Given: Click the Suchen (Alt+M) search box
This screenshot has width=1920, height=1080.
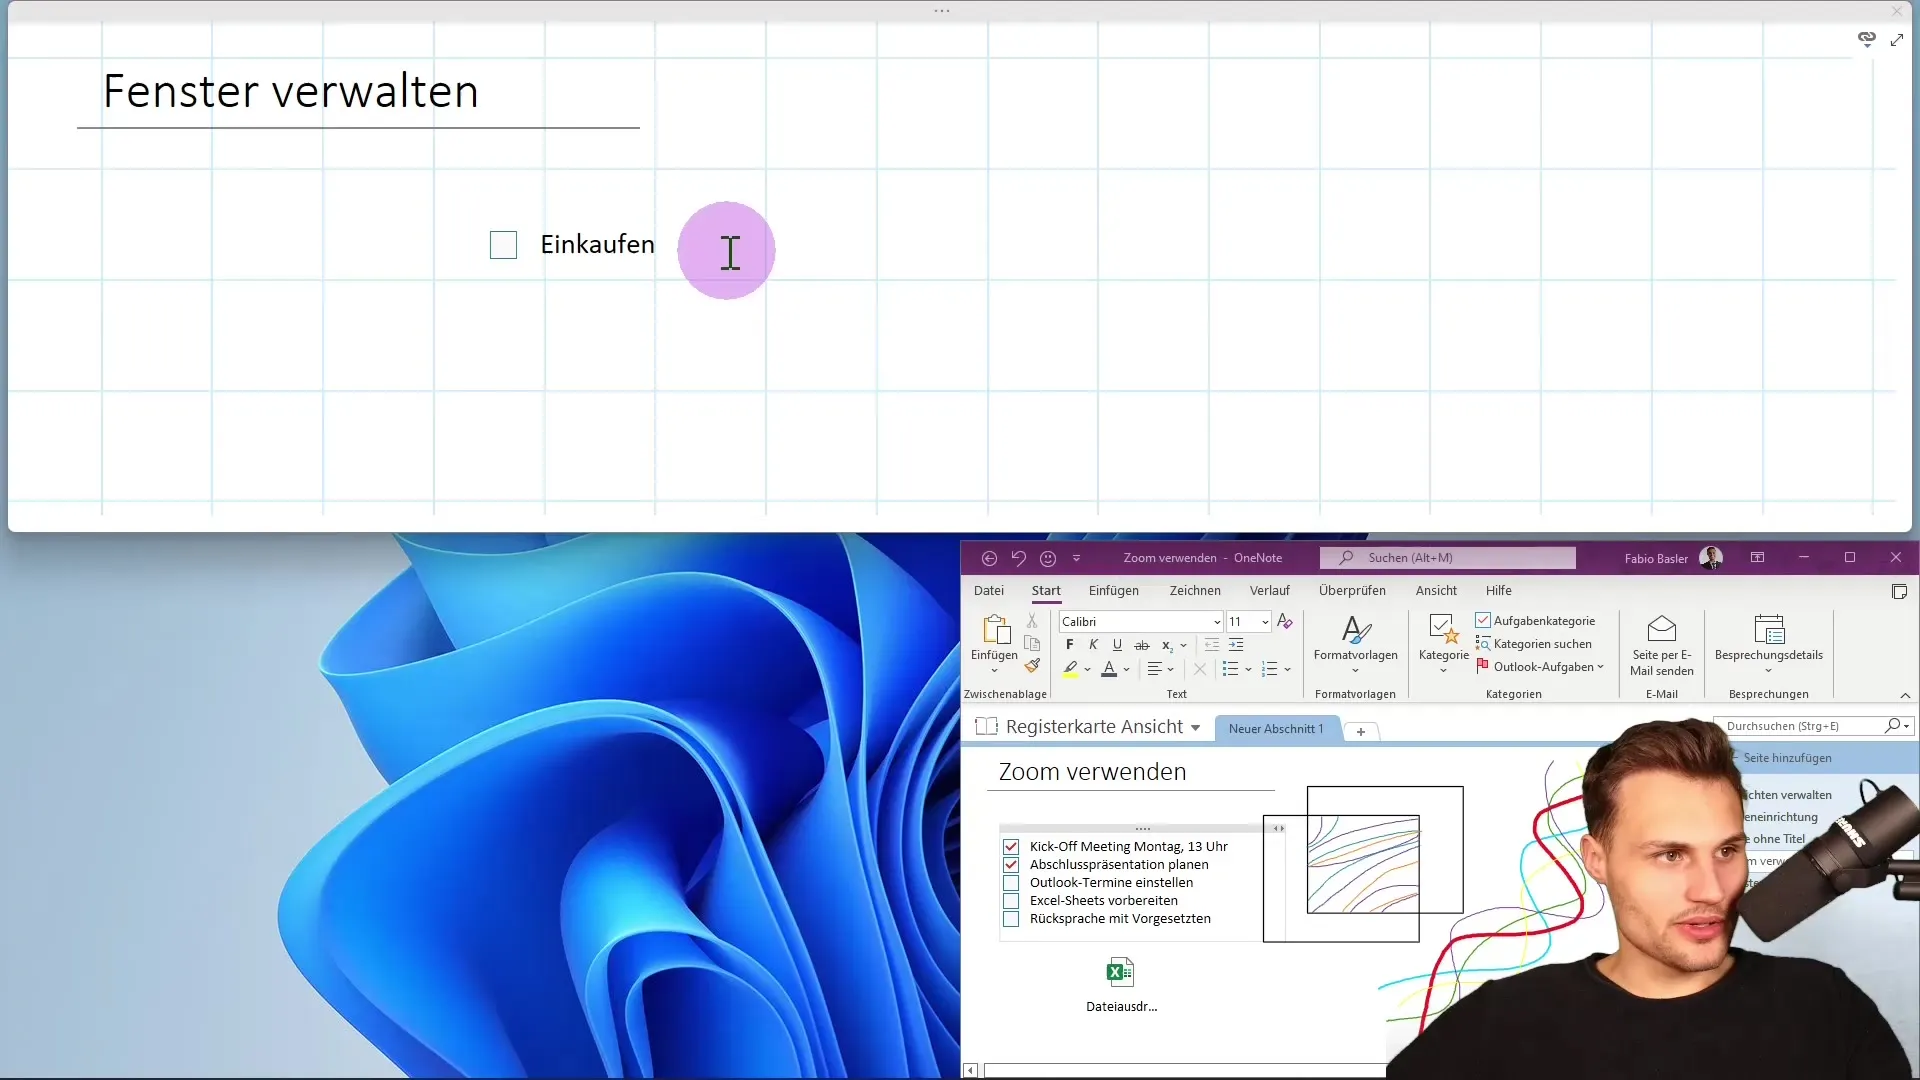Looking at the screenshot, I should pyautogui.click(x=1447, y=558).
